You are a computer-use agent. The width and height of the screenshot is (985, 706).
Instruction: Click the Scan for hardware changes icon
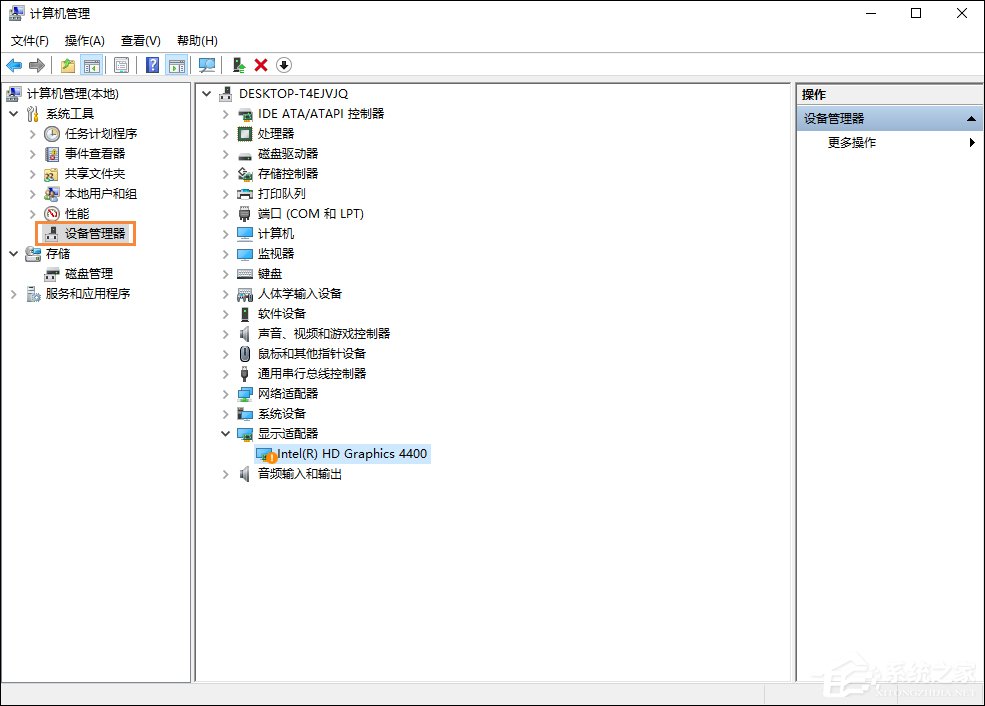tap(207, 65)
